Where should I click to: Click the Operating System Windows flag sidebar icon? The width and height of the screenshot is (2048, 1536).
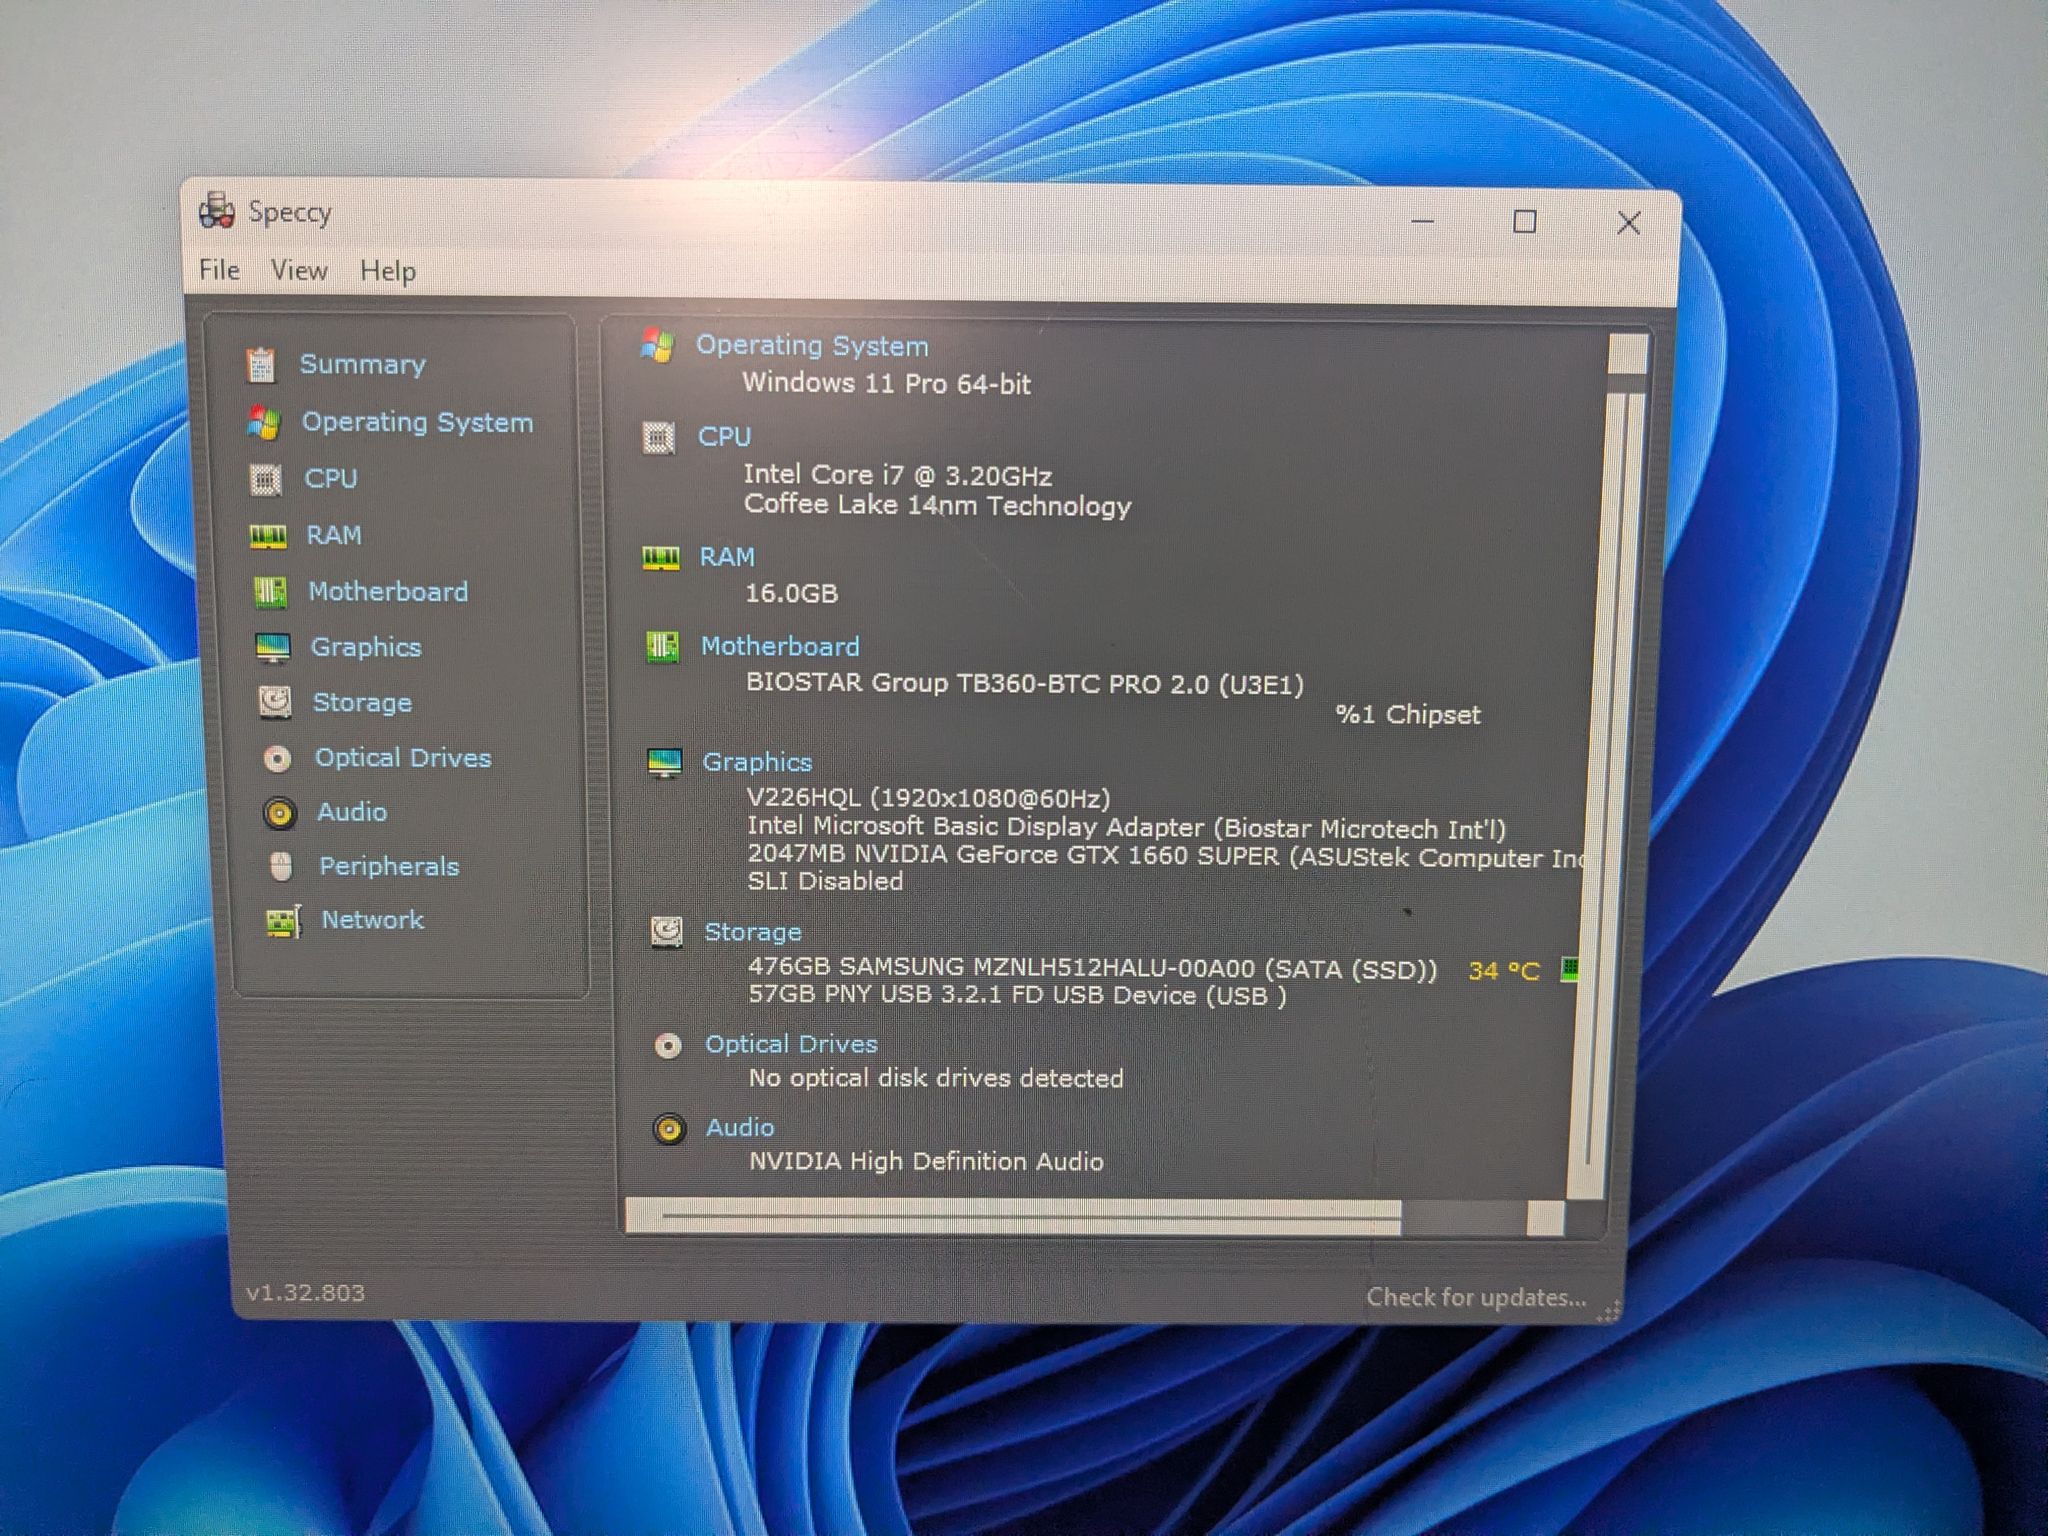(x=263, y=423)
